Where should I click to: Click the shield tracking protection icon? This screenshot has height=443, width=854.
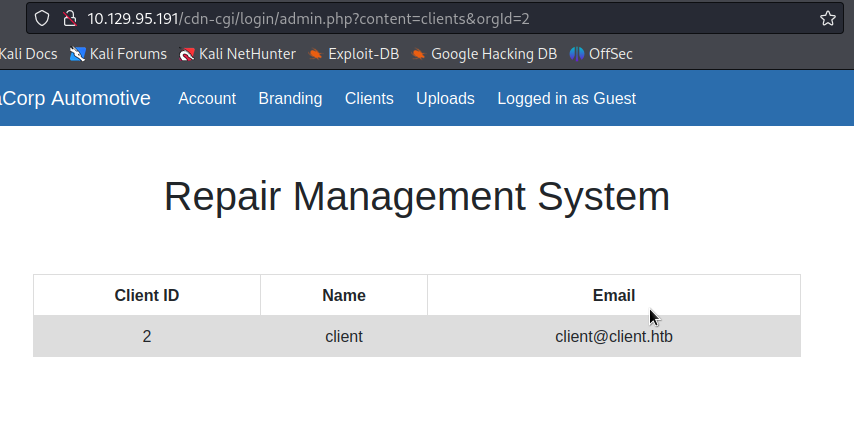point(42,18)
